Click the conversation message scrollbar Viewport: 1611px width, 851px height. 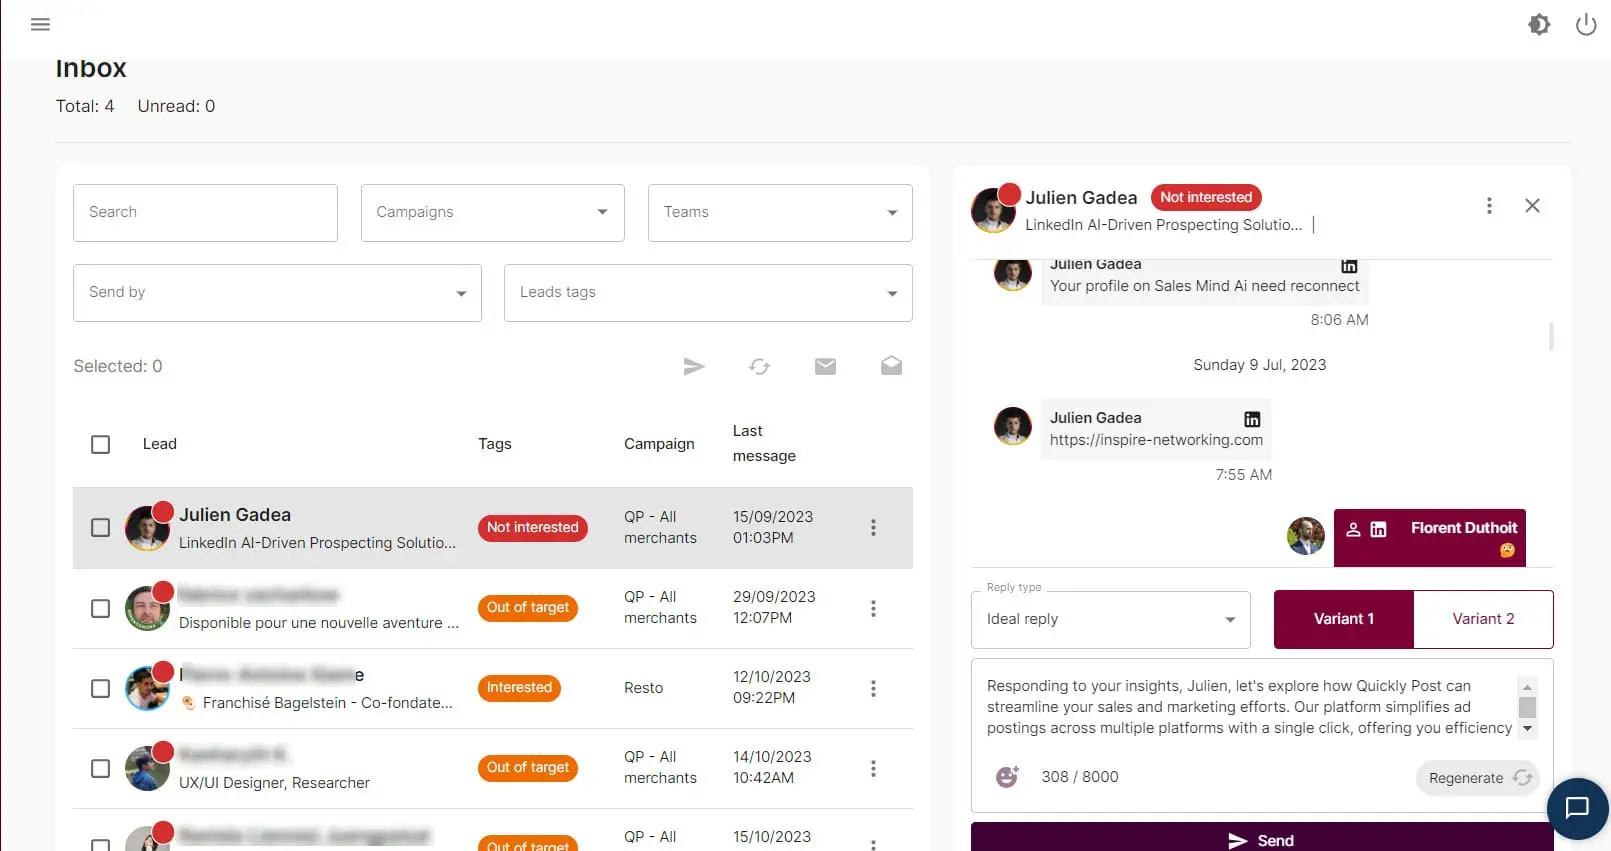click(x=1551, y=336)
